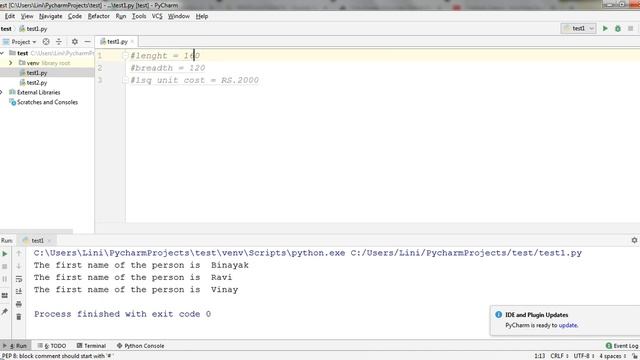Click the print console output icon

pyautogui.click(x=19, y=304)
